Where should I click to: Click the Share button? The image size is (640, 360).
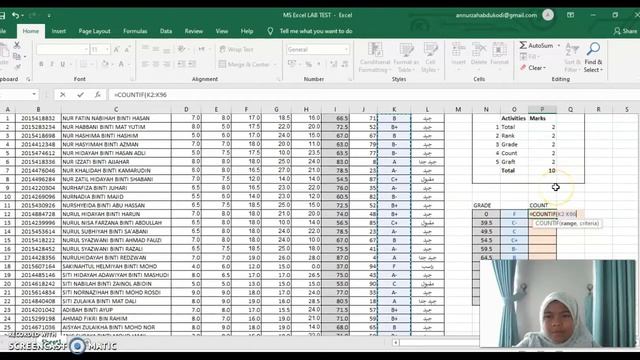pyautogui.click(x=625, y=31)
